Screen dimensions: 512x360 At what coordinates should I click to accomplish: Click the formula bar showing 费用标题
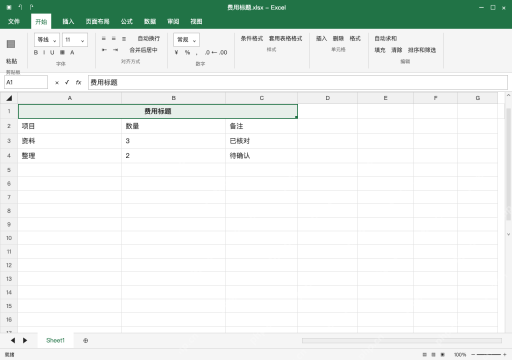click(298, 82)
